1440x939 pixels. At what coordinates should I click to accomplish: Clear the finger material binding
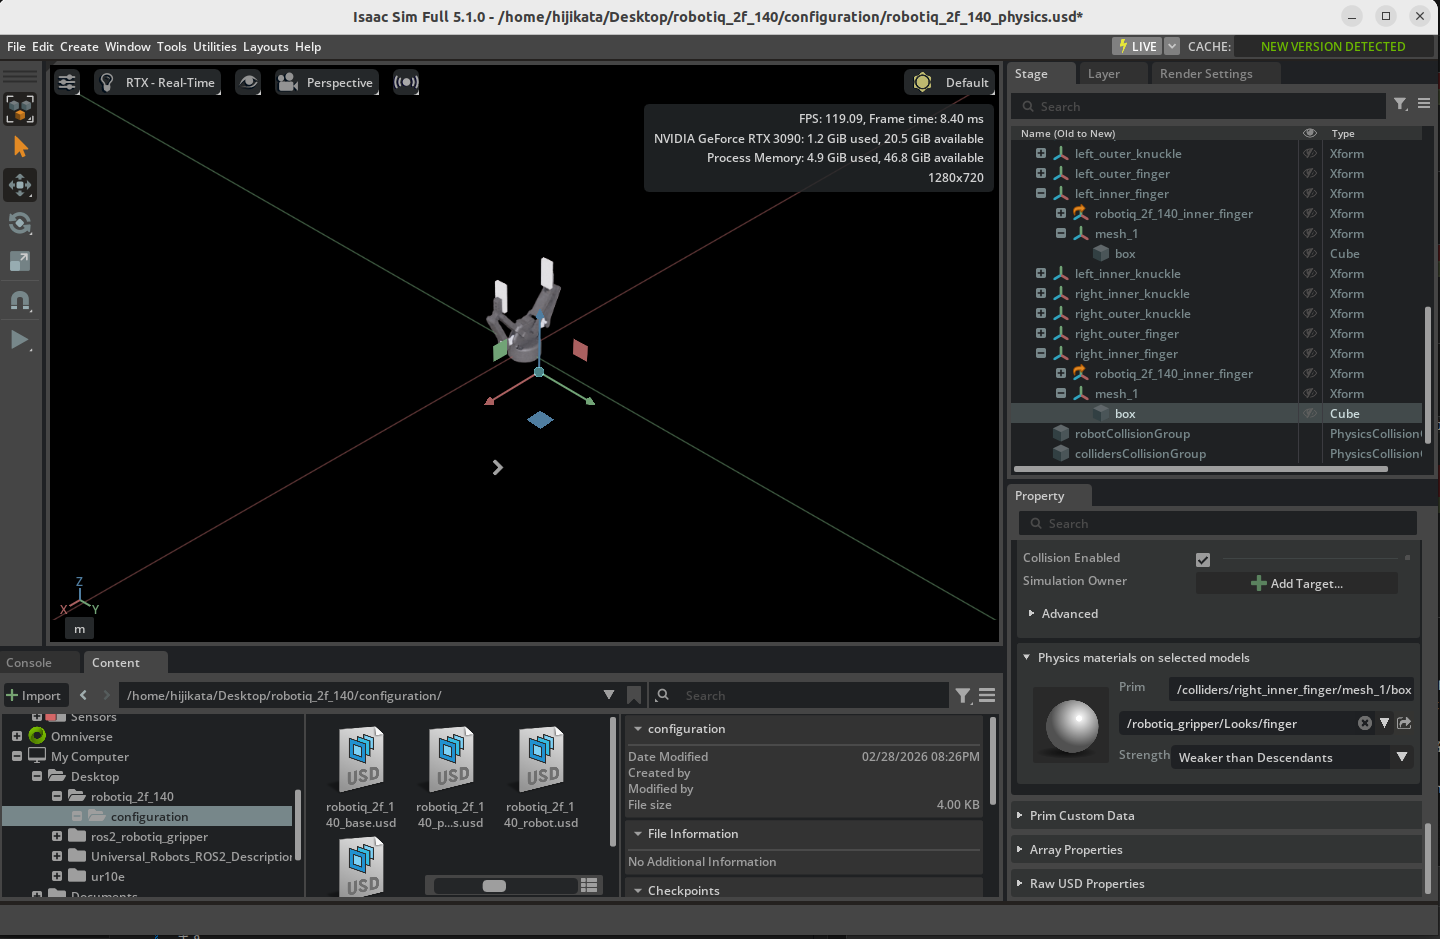(x=1364, y=723)
